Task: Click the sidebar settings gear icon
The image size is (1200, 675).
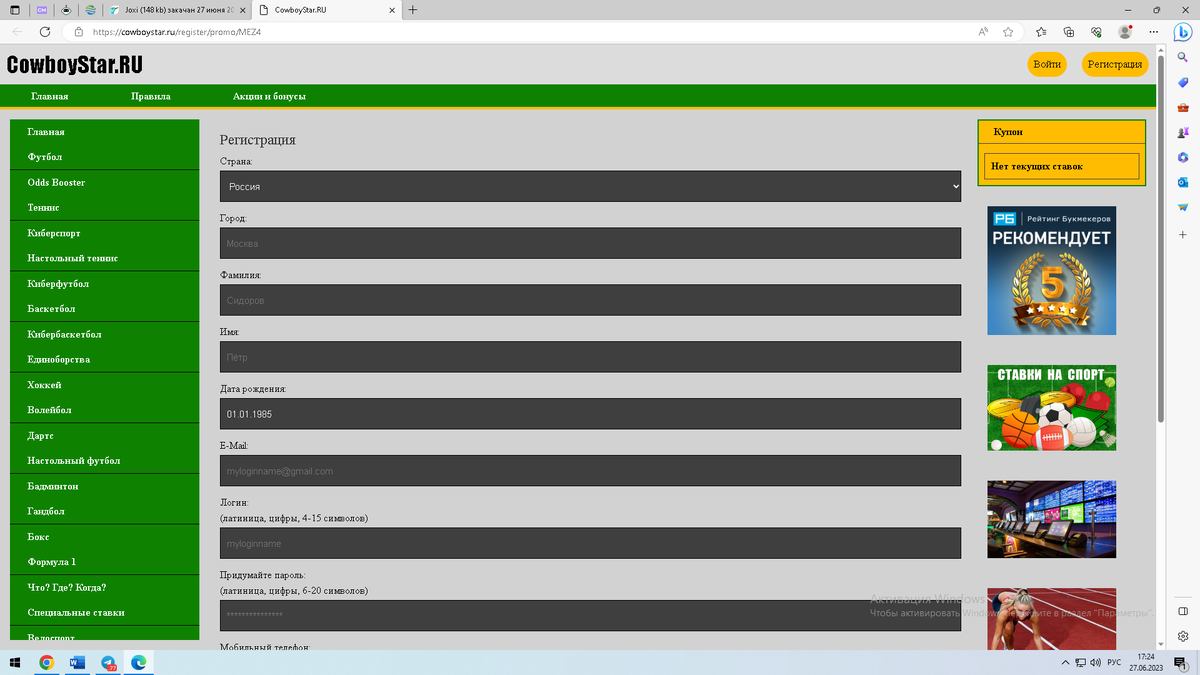Action: (x=1183, y=636)
